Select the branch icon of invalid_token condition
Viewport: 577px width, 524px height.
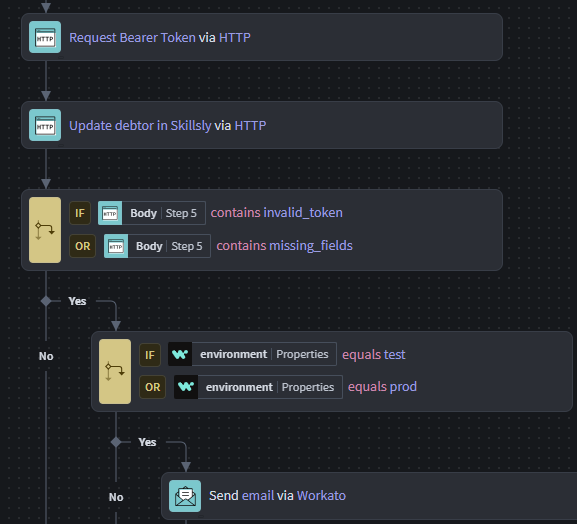point(45,230)
